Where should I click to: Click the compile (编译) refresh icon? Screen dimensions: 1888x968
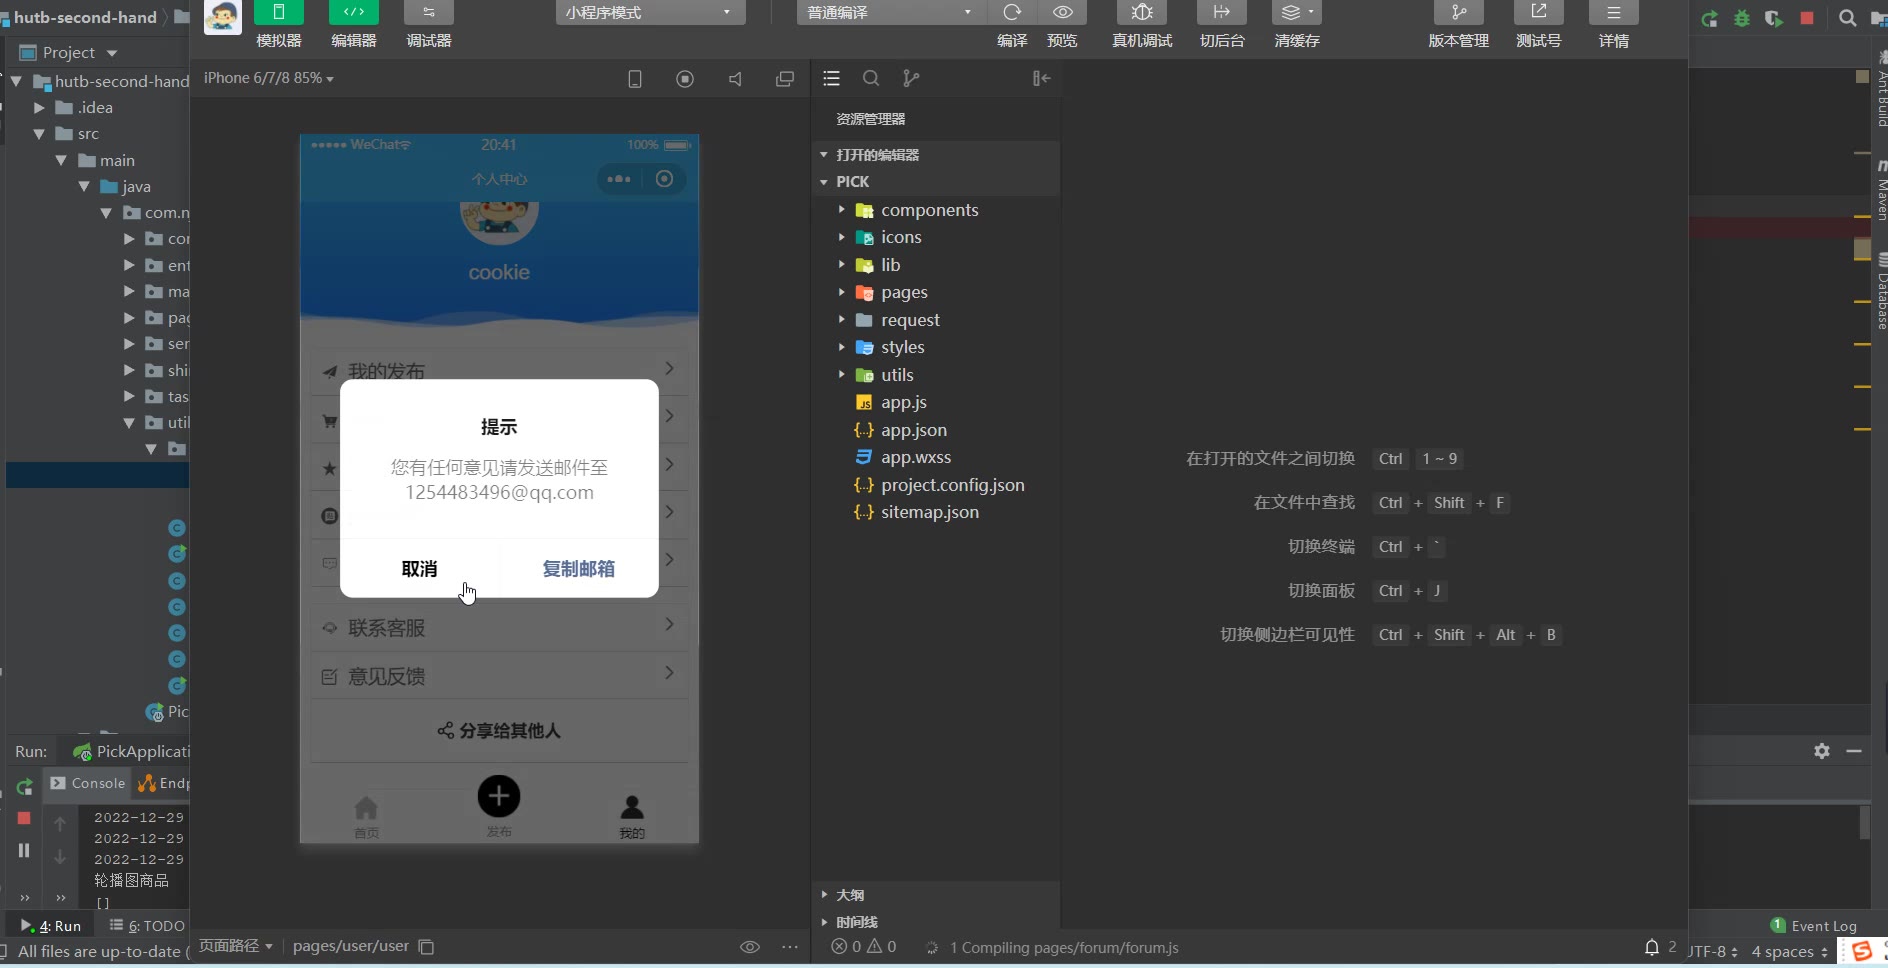[1012, 13]
